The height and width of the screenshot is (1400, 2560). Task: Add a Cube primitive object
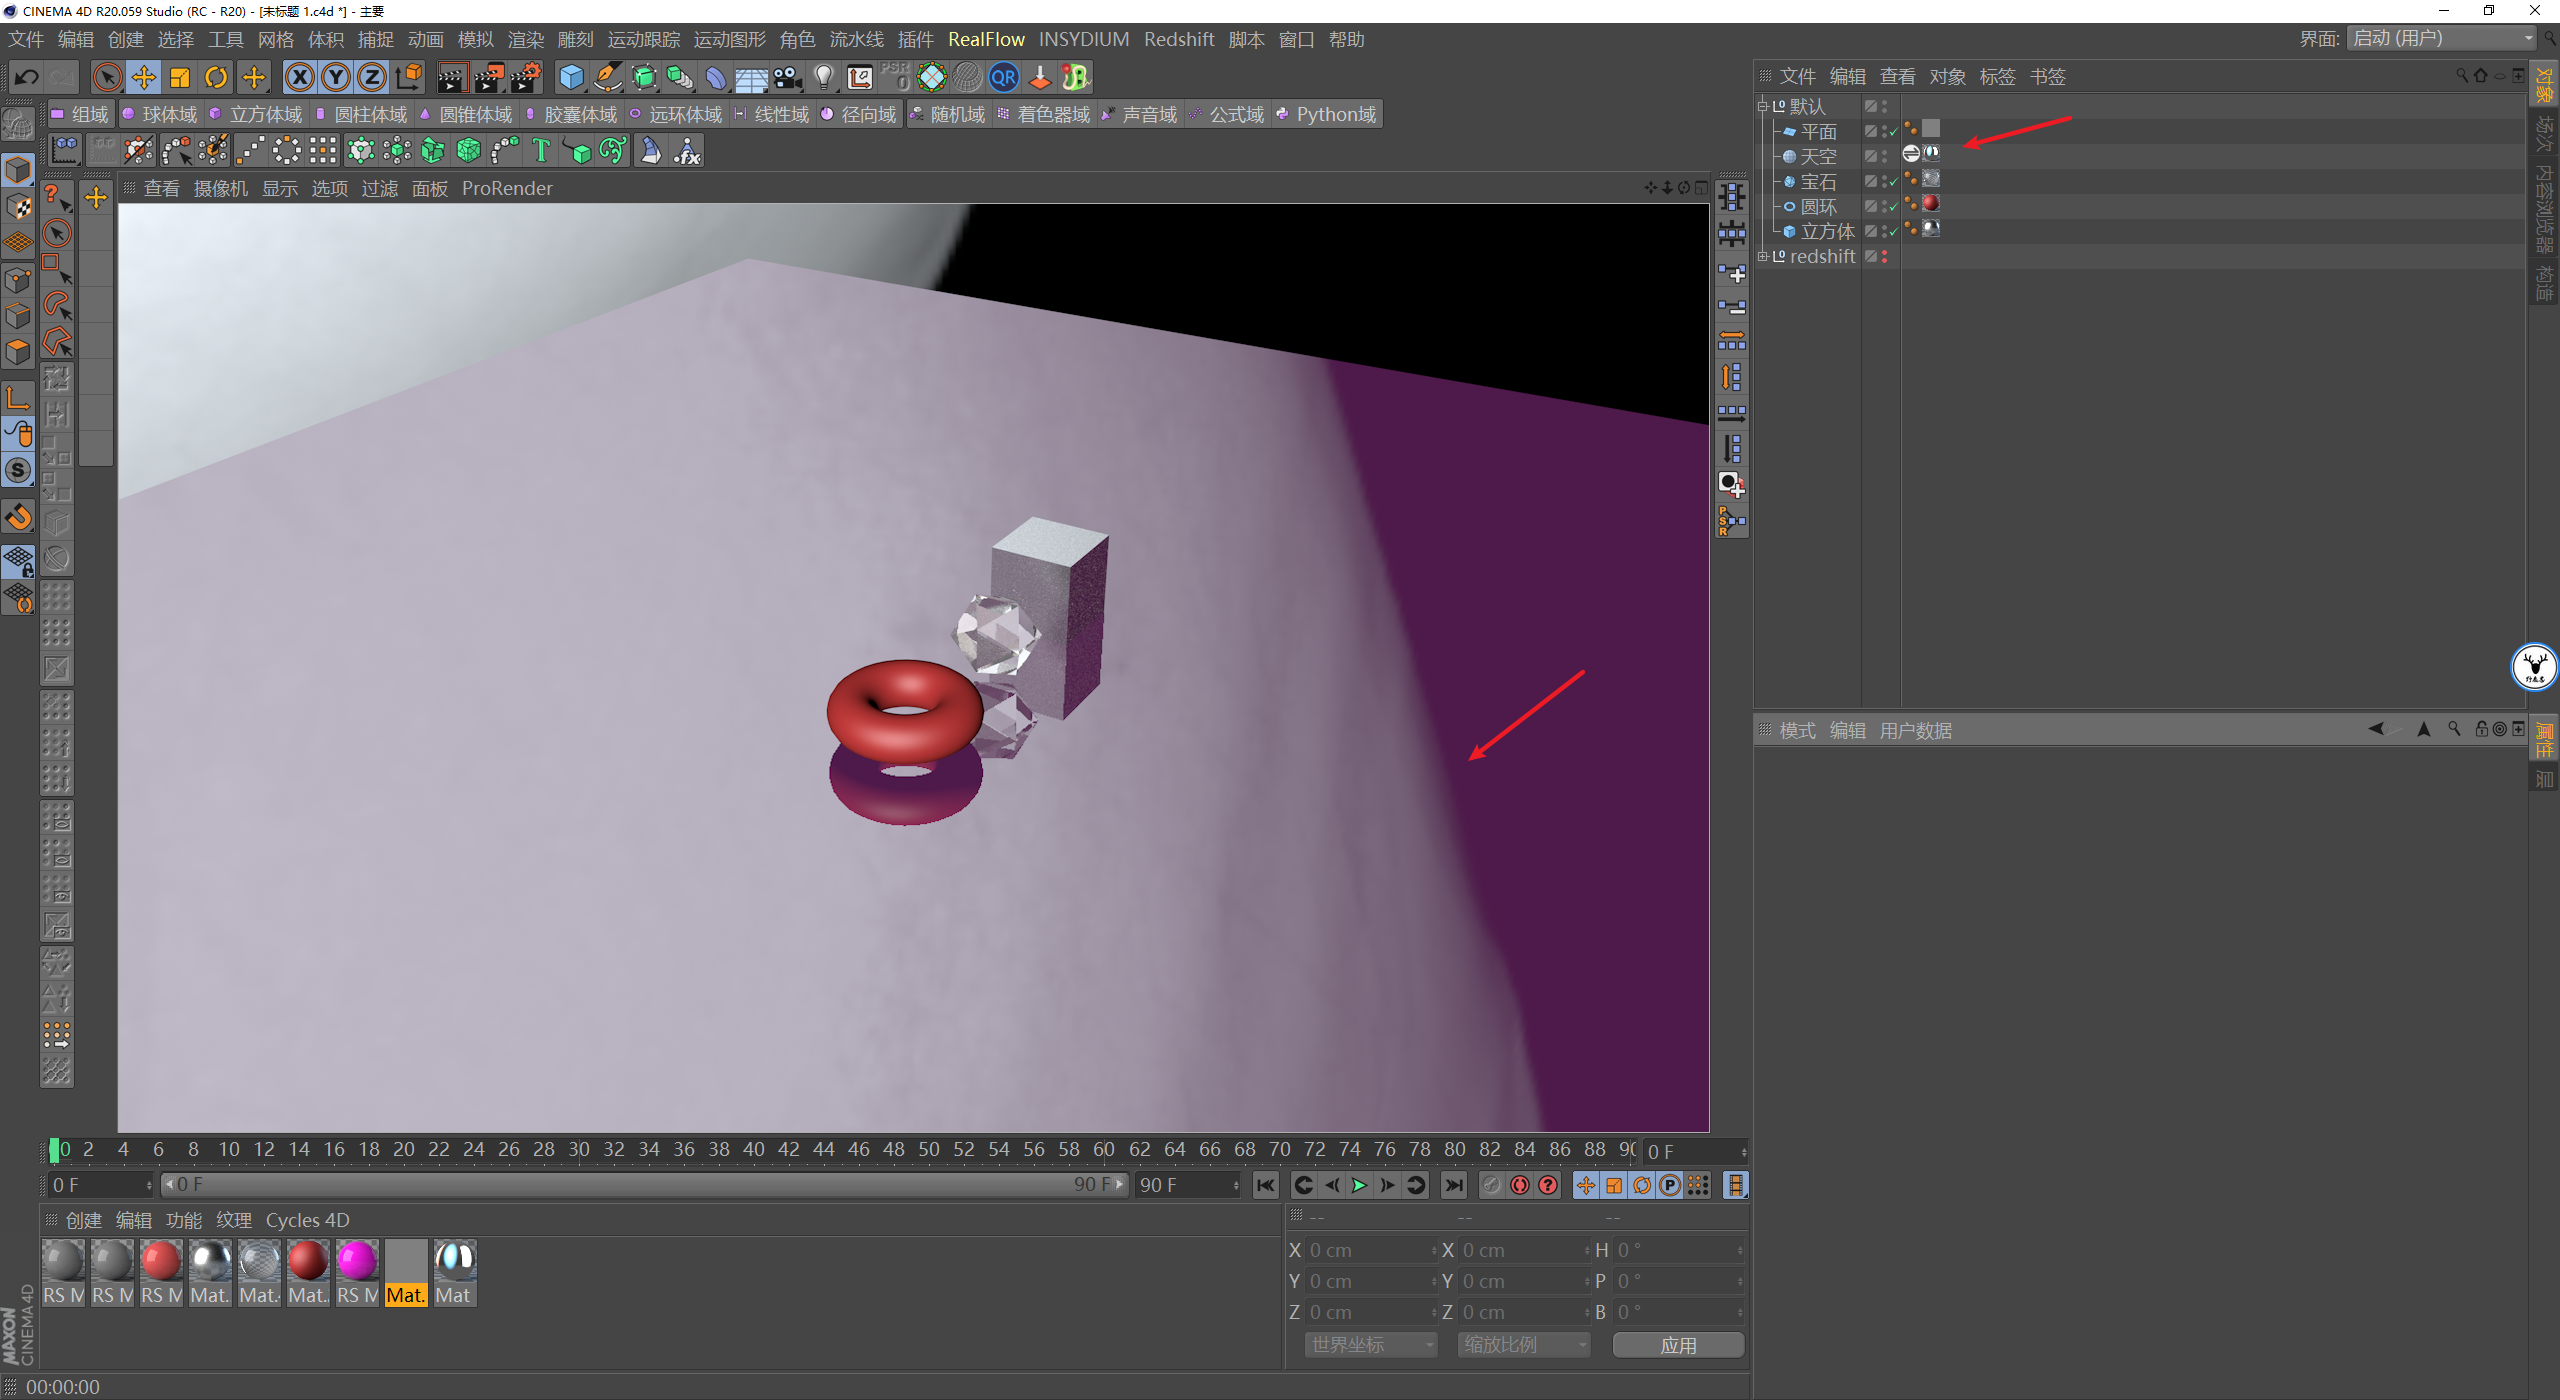(571, 77)
